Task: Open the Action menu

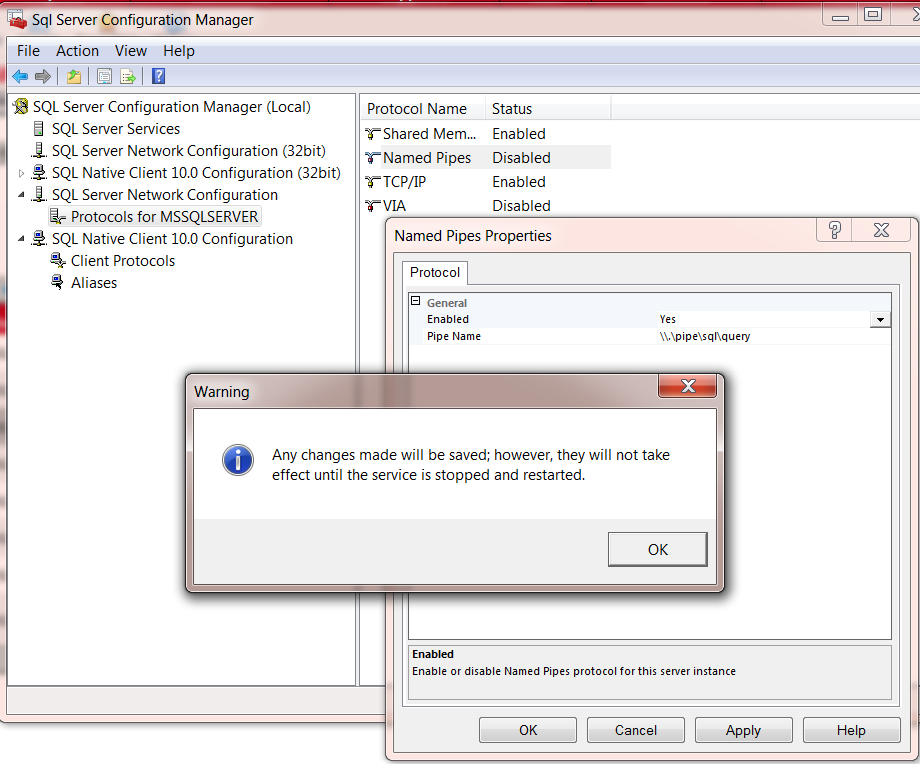Action: pos(77,51)
